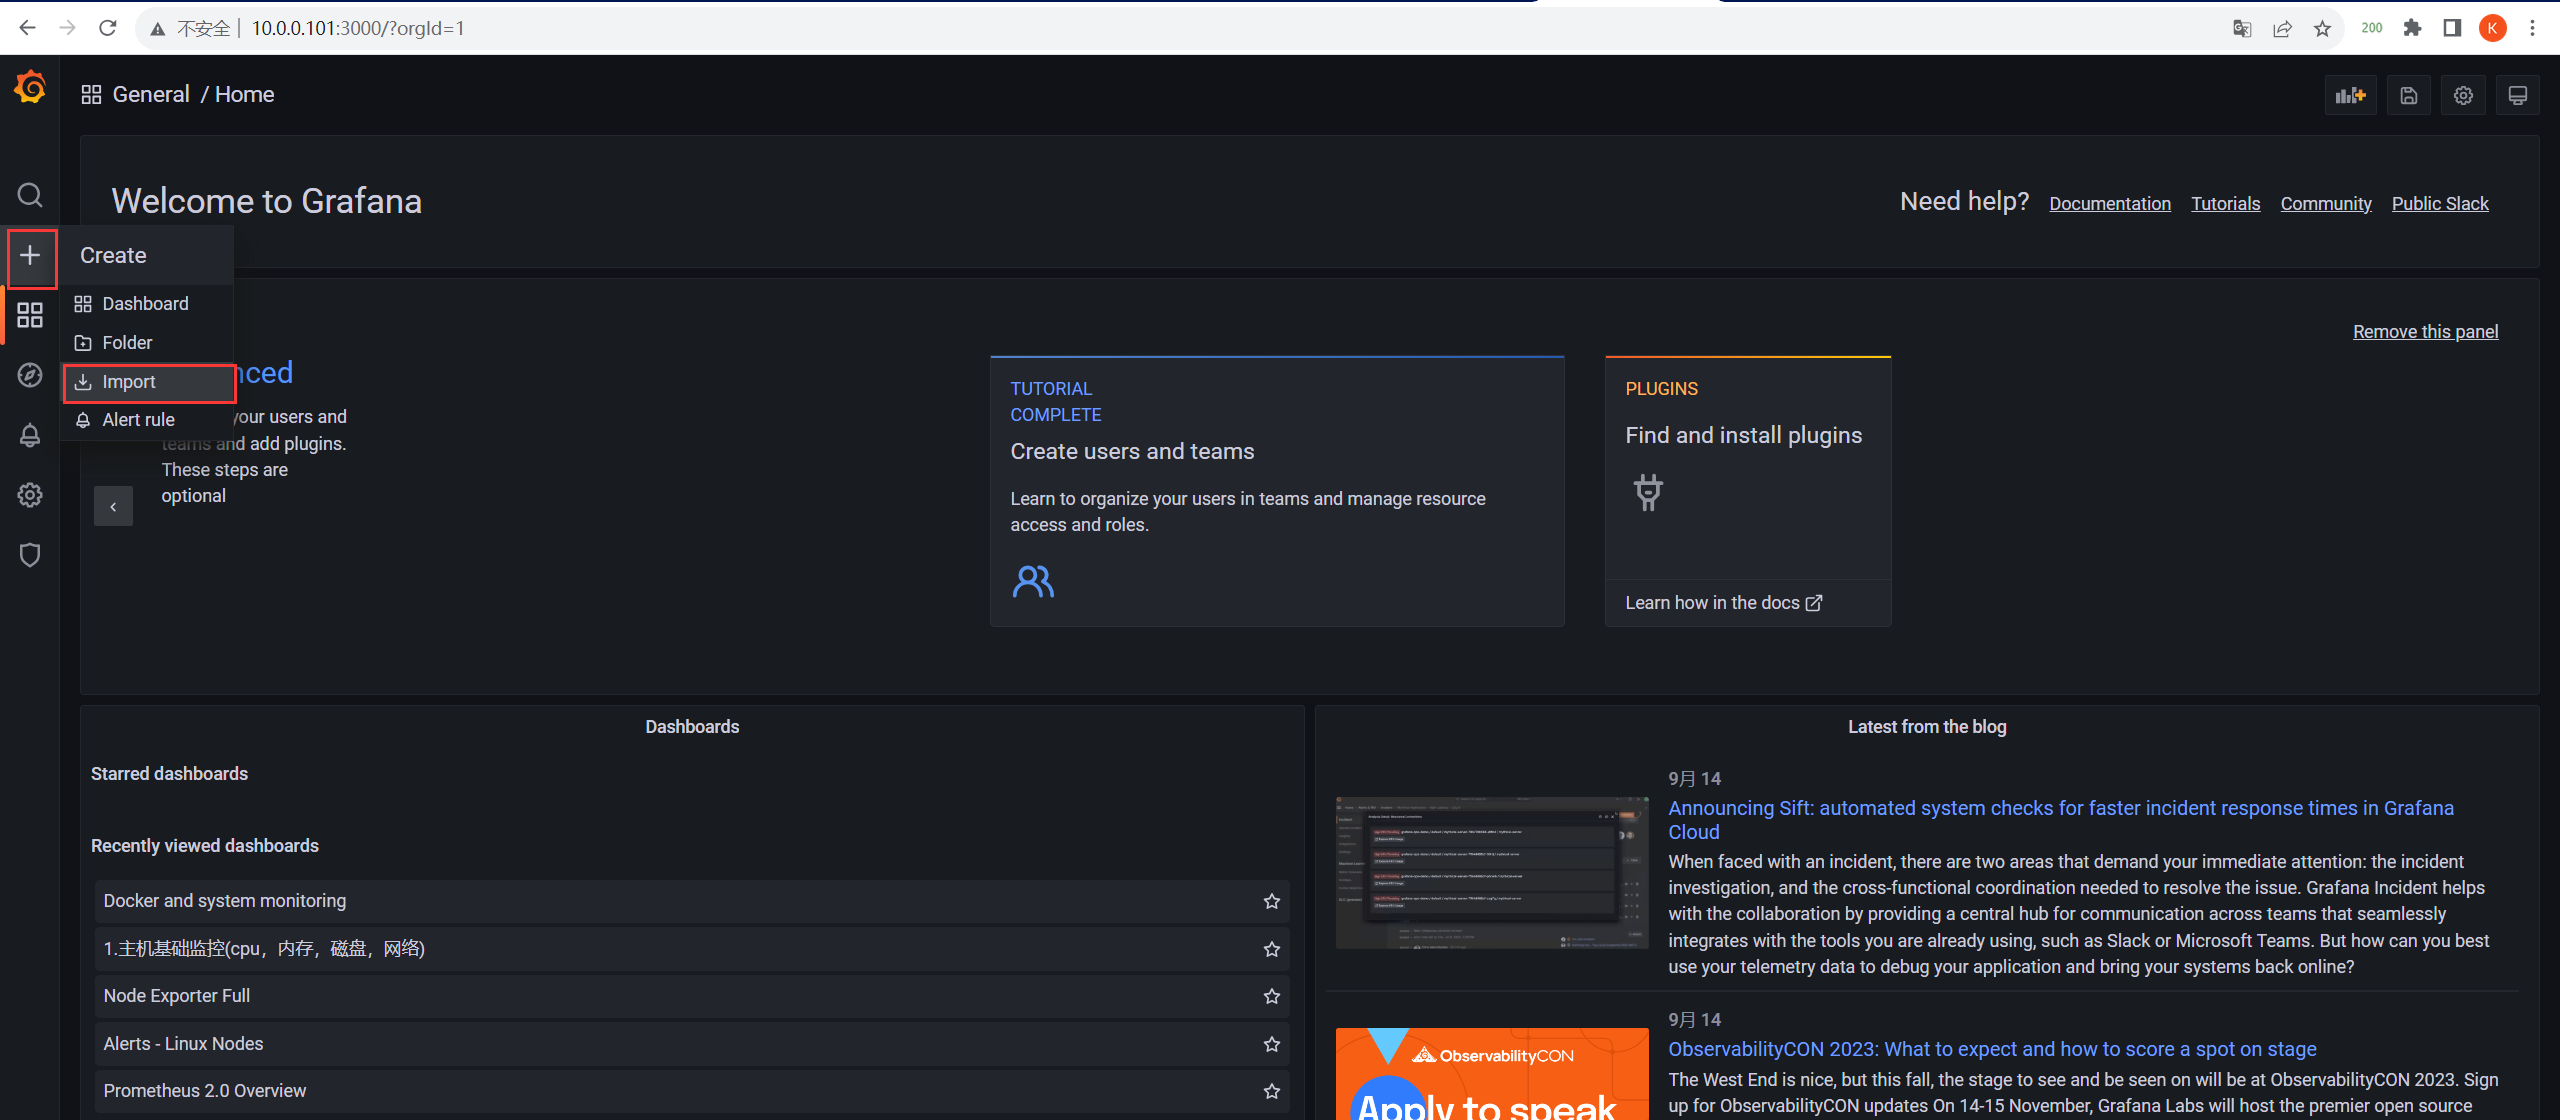The width and height of the screenshot is (2560, 1120).
Task: Cycle view mode monitor icon
Action: (x=2518, y=95)
